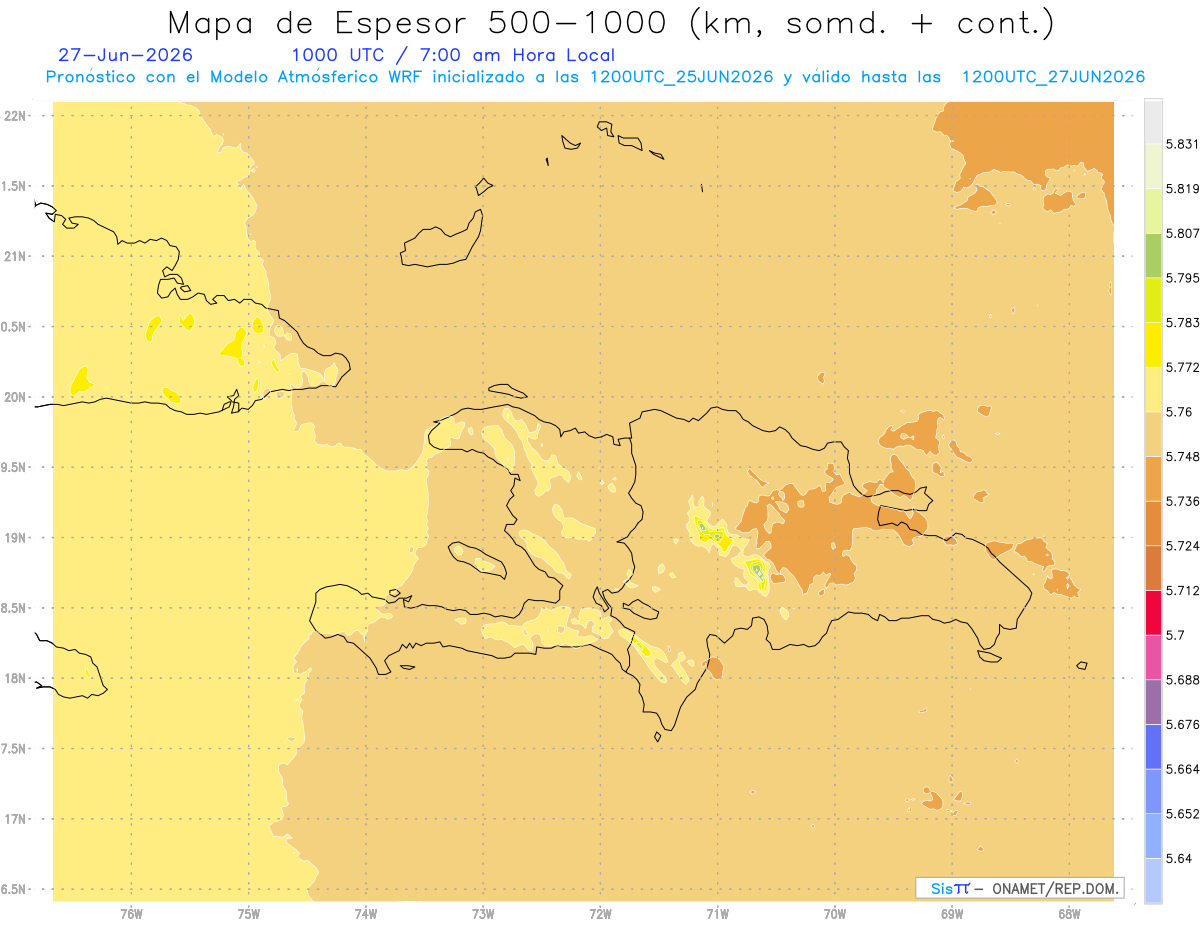Click the '72W' longitude axis label

pyautogui.click(x=600, y=913)
